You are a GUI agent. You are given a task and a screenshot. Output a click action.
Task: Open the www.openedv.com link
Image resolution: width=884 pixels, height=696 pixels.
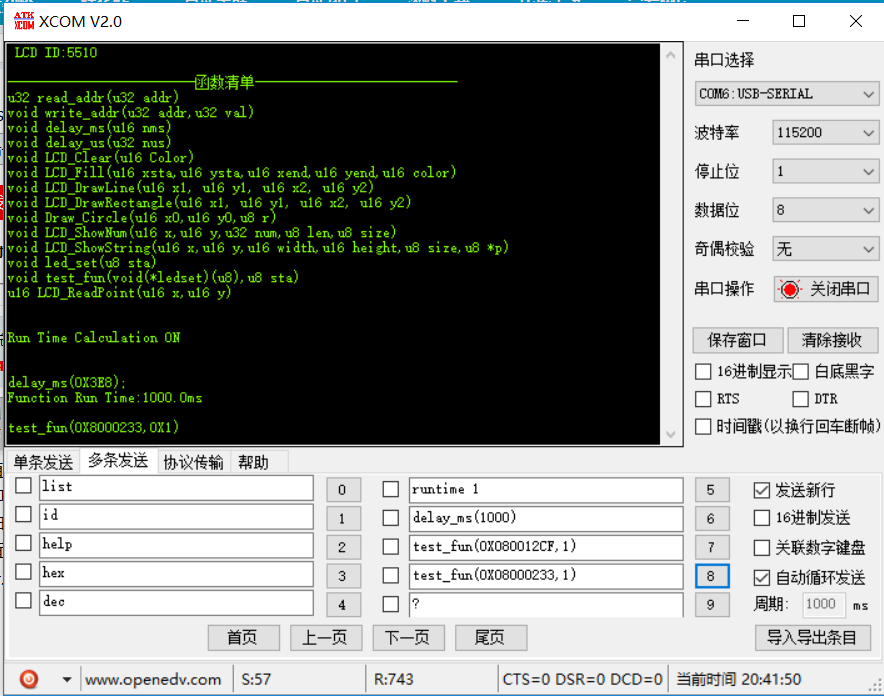click(x=153, y=680)
